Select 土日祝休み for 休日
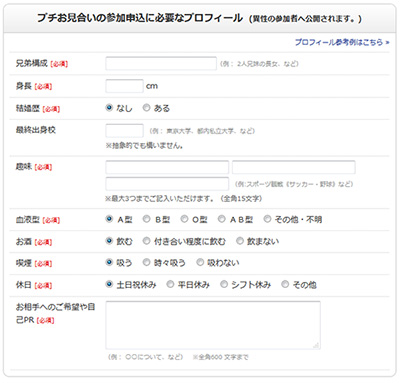 pyautogui.click(x=109, y=284)
